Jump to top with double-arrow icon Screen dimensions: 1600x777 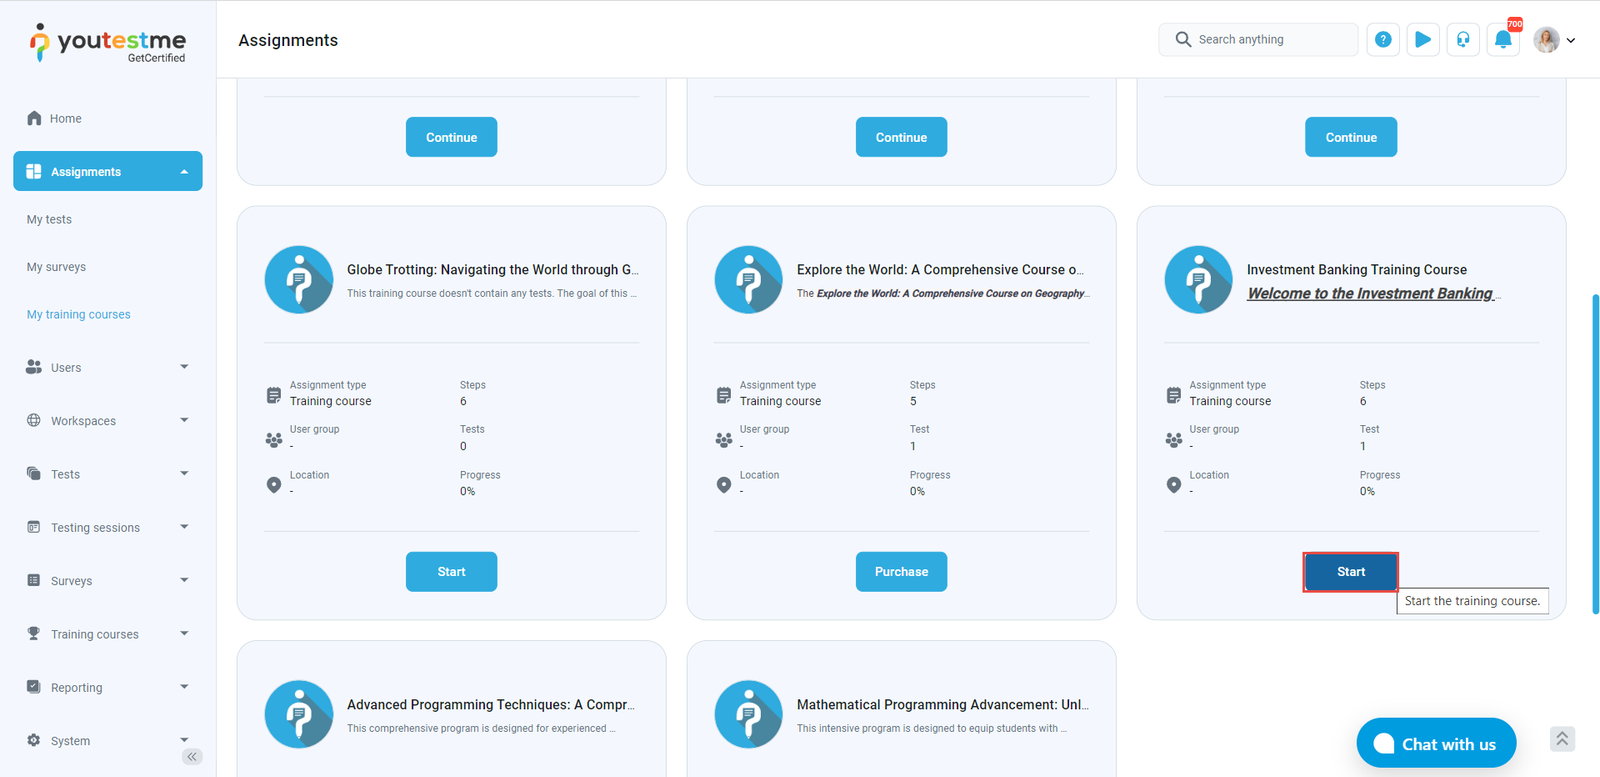pos(1562,739)
